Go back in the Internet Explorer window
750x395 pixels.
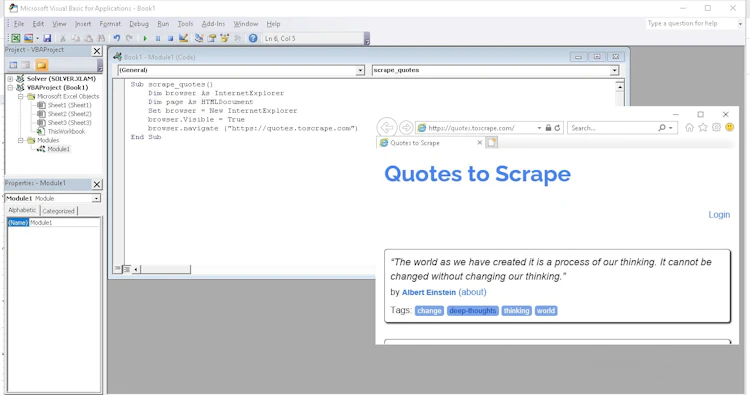point(386,128)
